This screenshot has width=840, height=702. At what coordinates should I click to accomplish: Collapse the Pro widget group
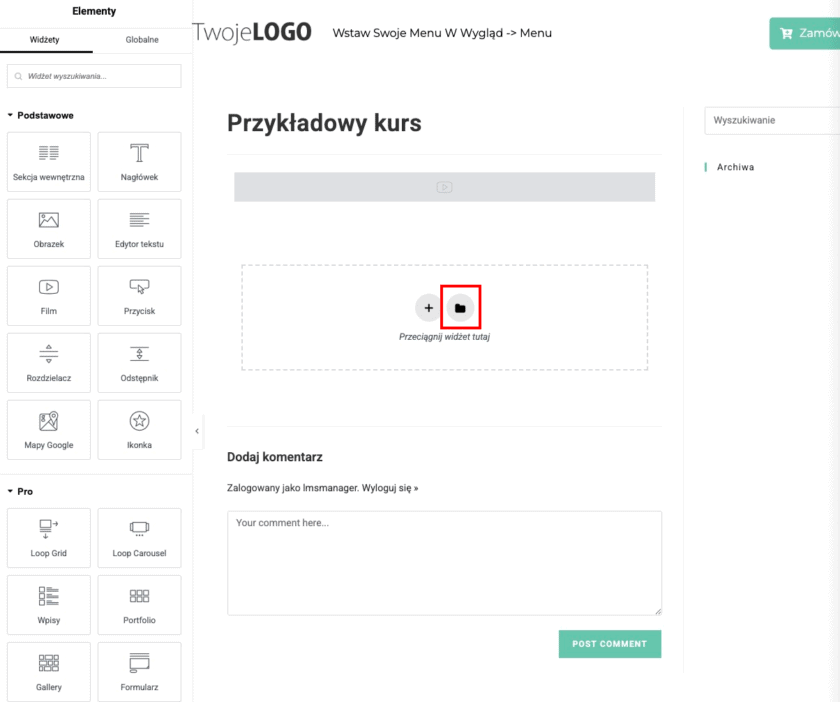click(x=22, y=491)
